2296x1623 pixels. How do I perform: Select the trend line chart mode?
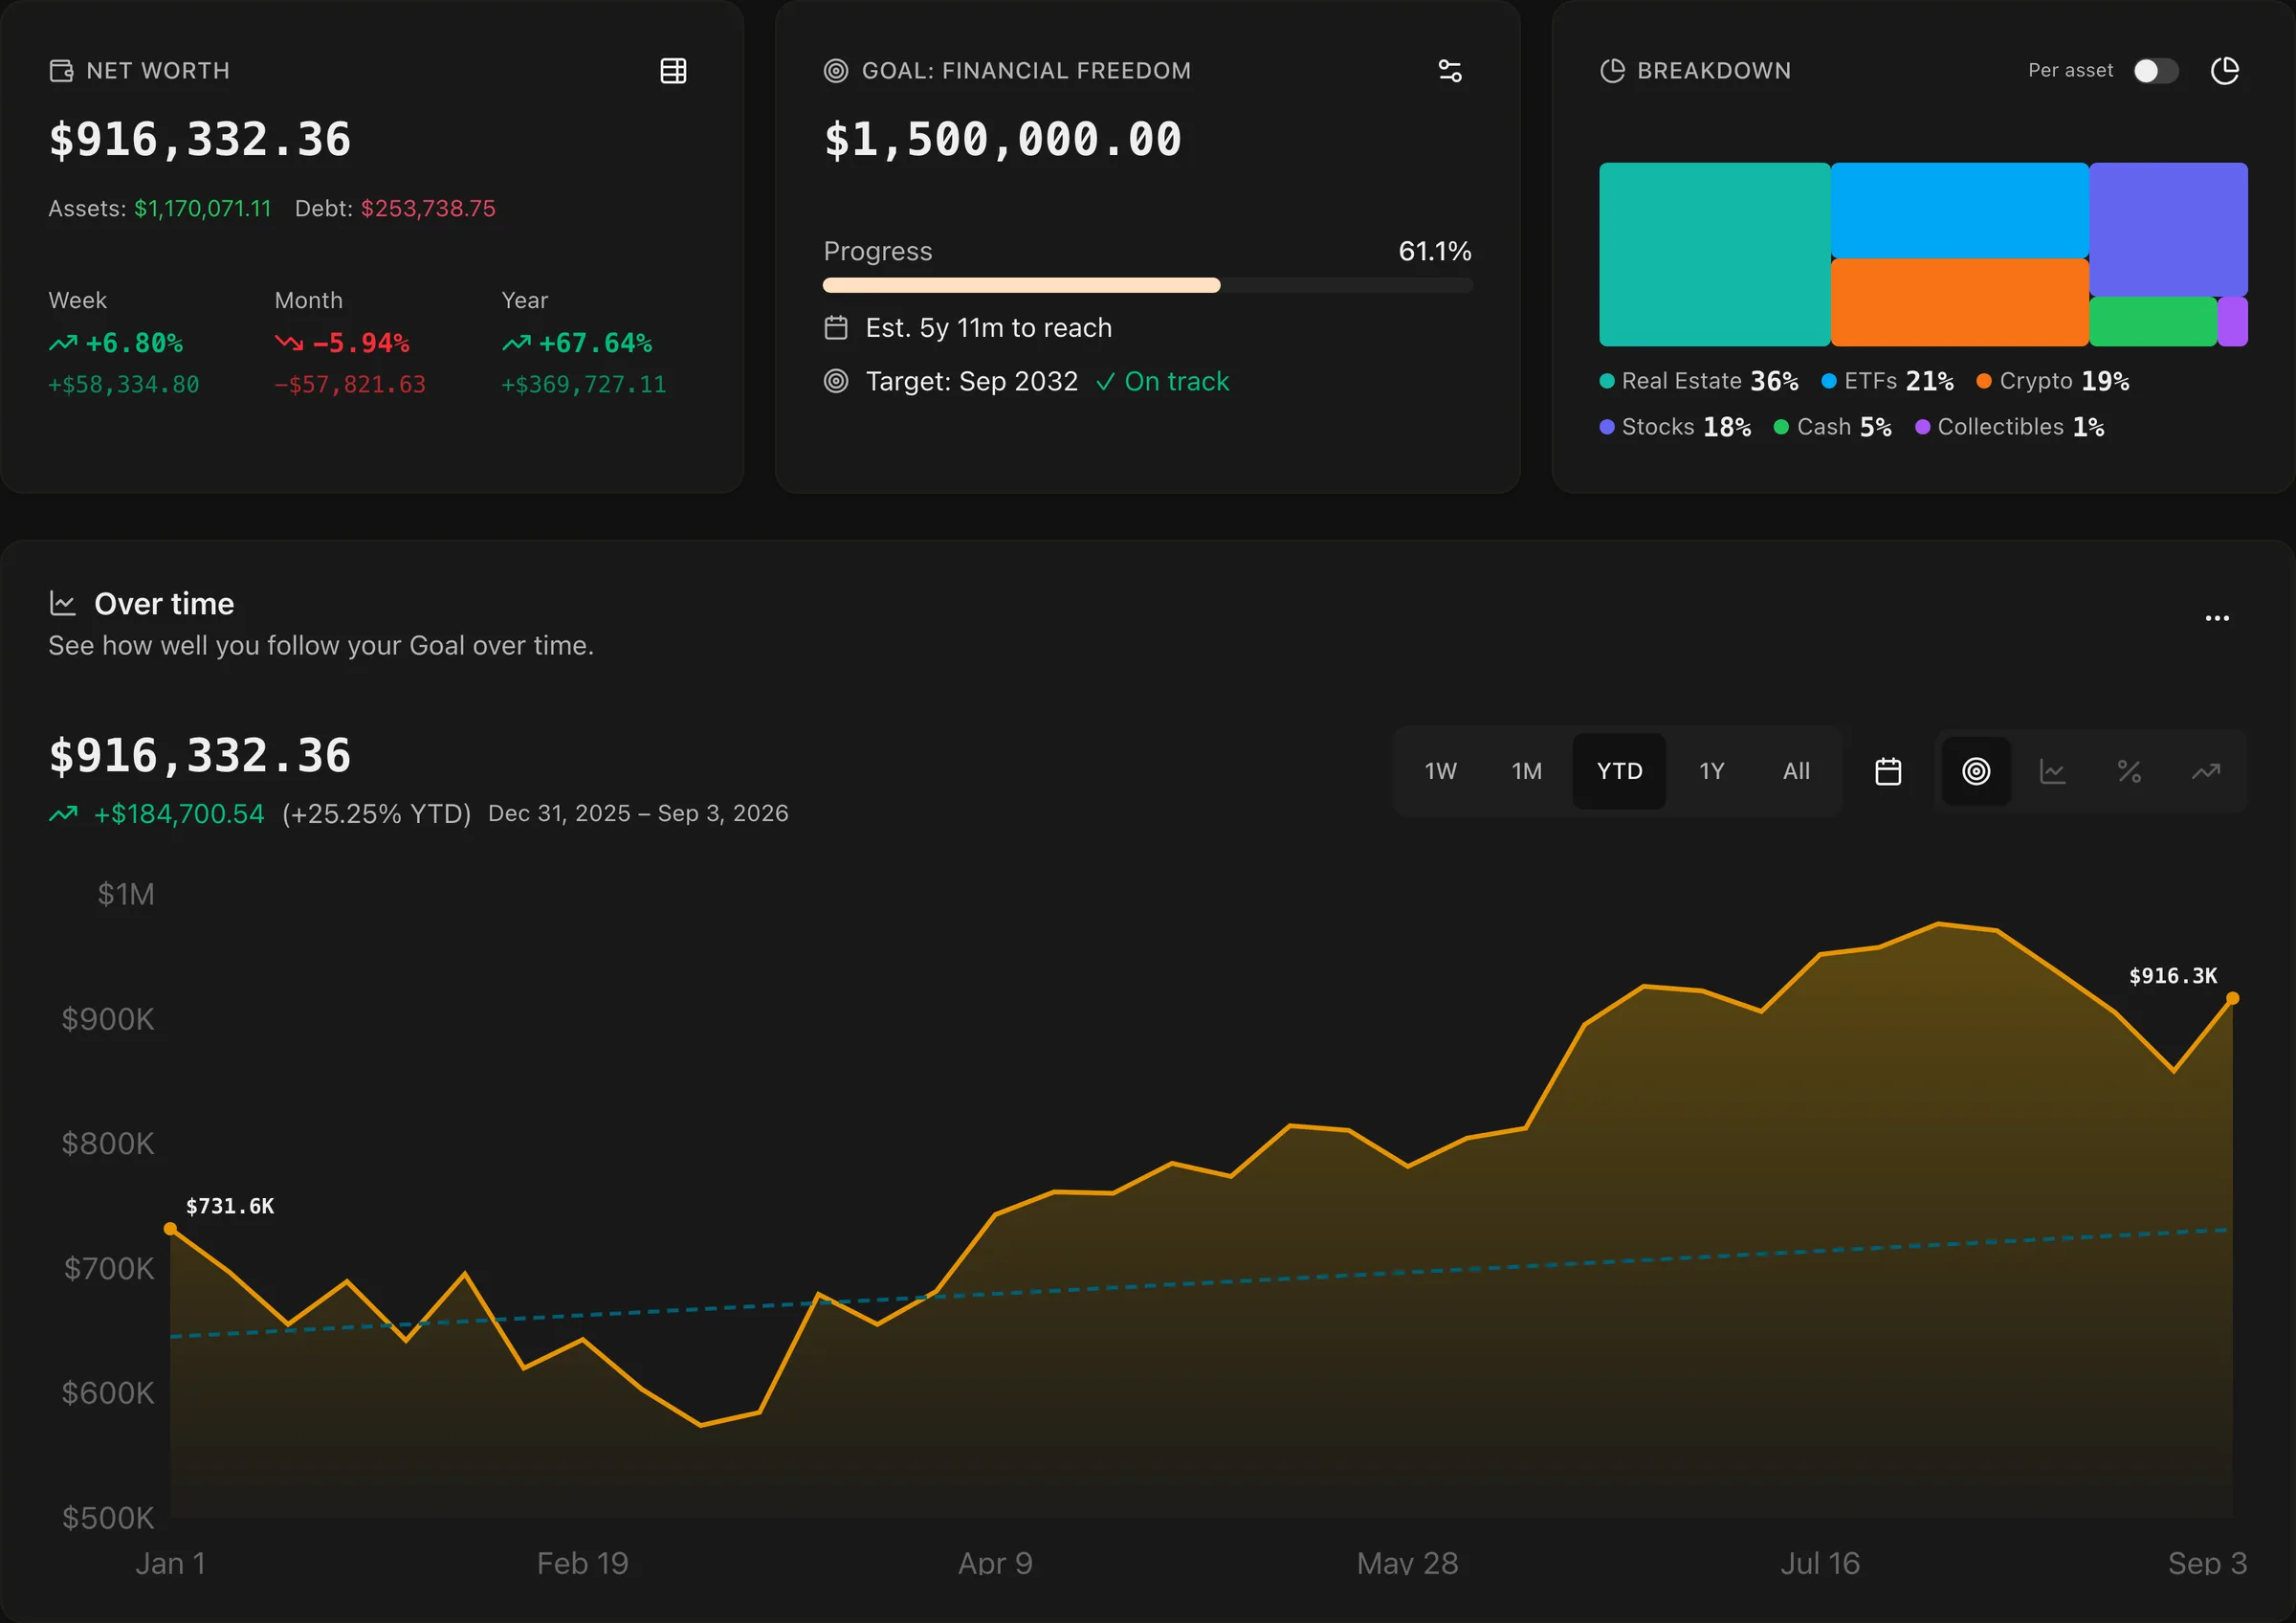pos(2206,771)
